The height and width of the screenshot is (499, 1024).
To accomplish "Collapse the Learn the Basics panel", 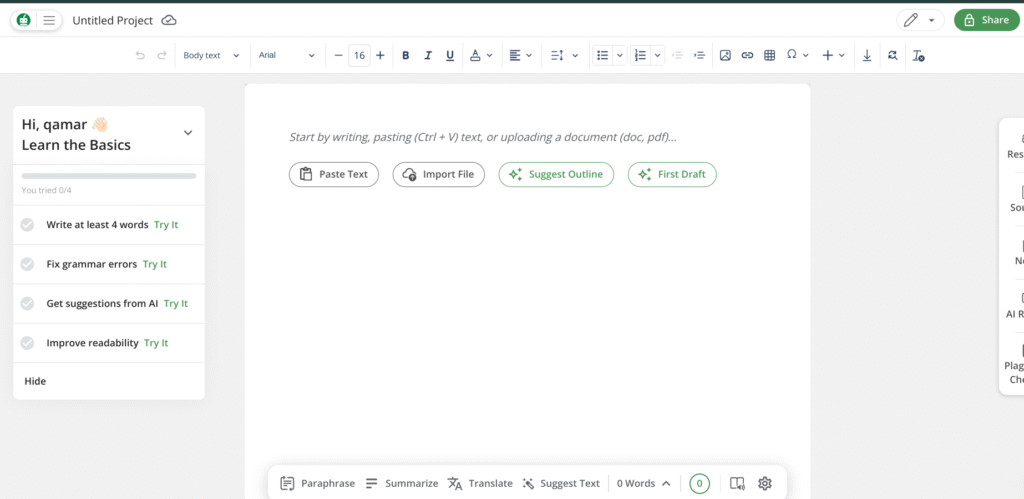I will click(188, 133).
